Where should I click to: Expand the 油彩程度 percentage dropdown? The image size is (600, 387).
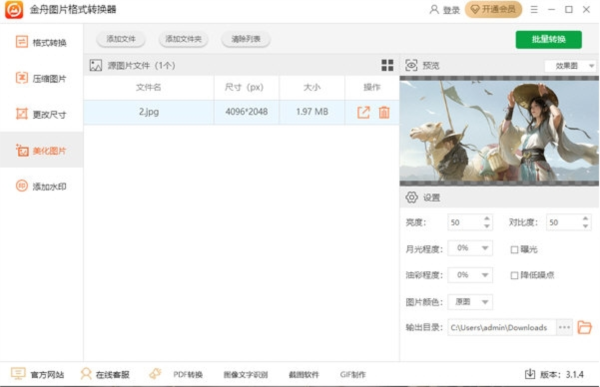pyautogui.click(x=470, y=275)
